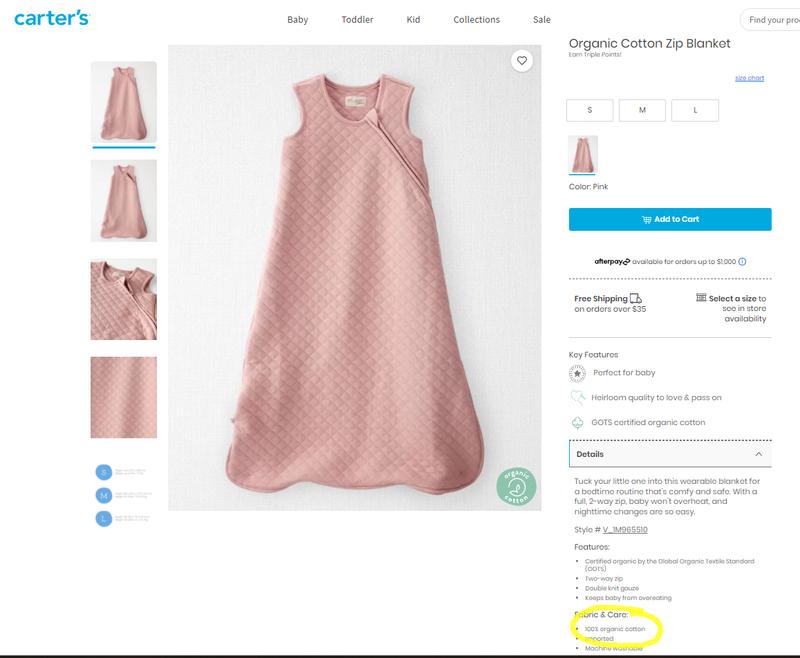
Task: Click the Afterpay info icon
Action: [742, 261]
